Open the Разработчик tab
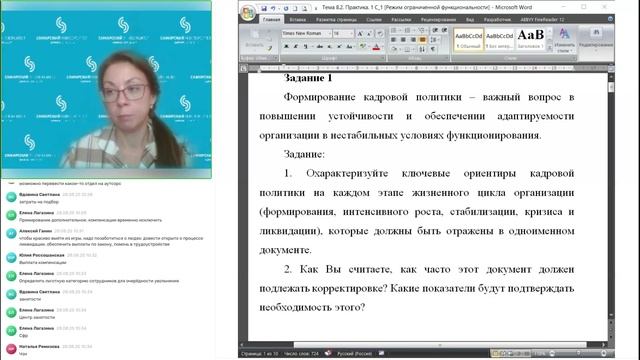Image resolution: width=640 pixels, height=360 pixels. [x=497, y=20]
